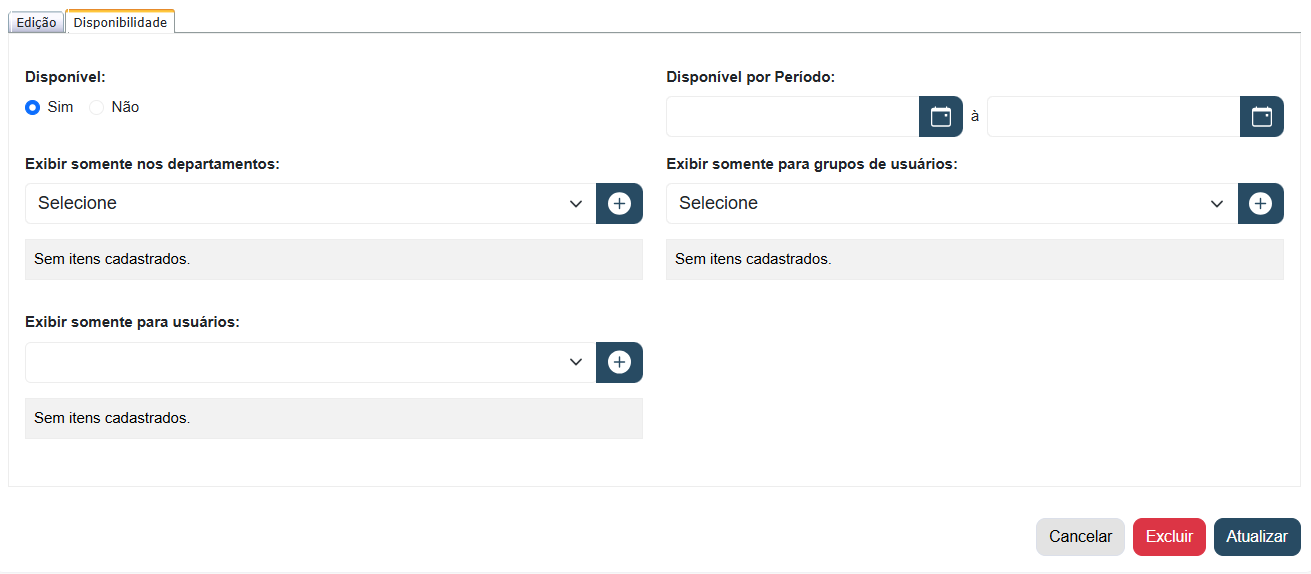
Task: Add selected user group with plus button
Action: 1260,203
